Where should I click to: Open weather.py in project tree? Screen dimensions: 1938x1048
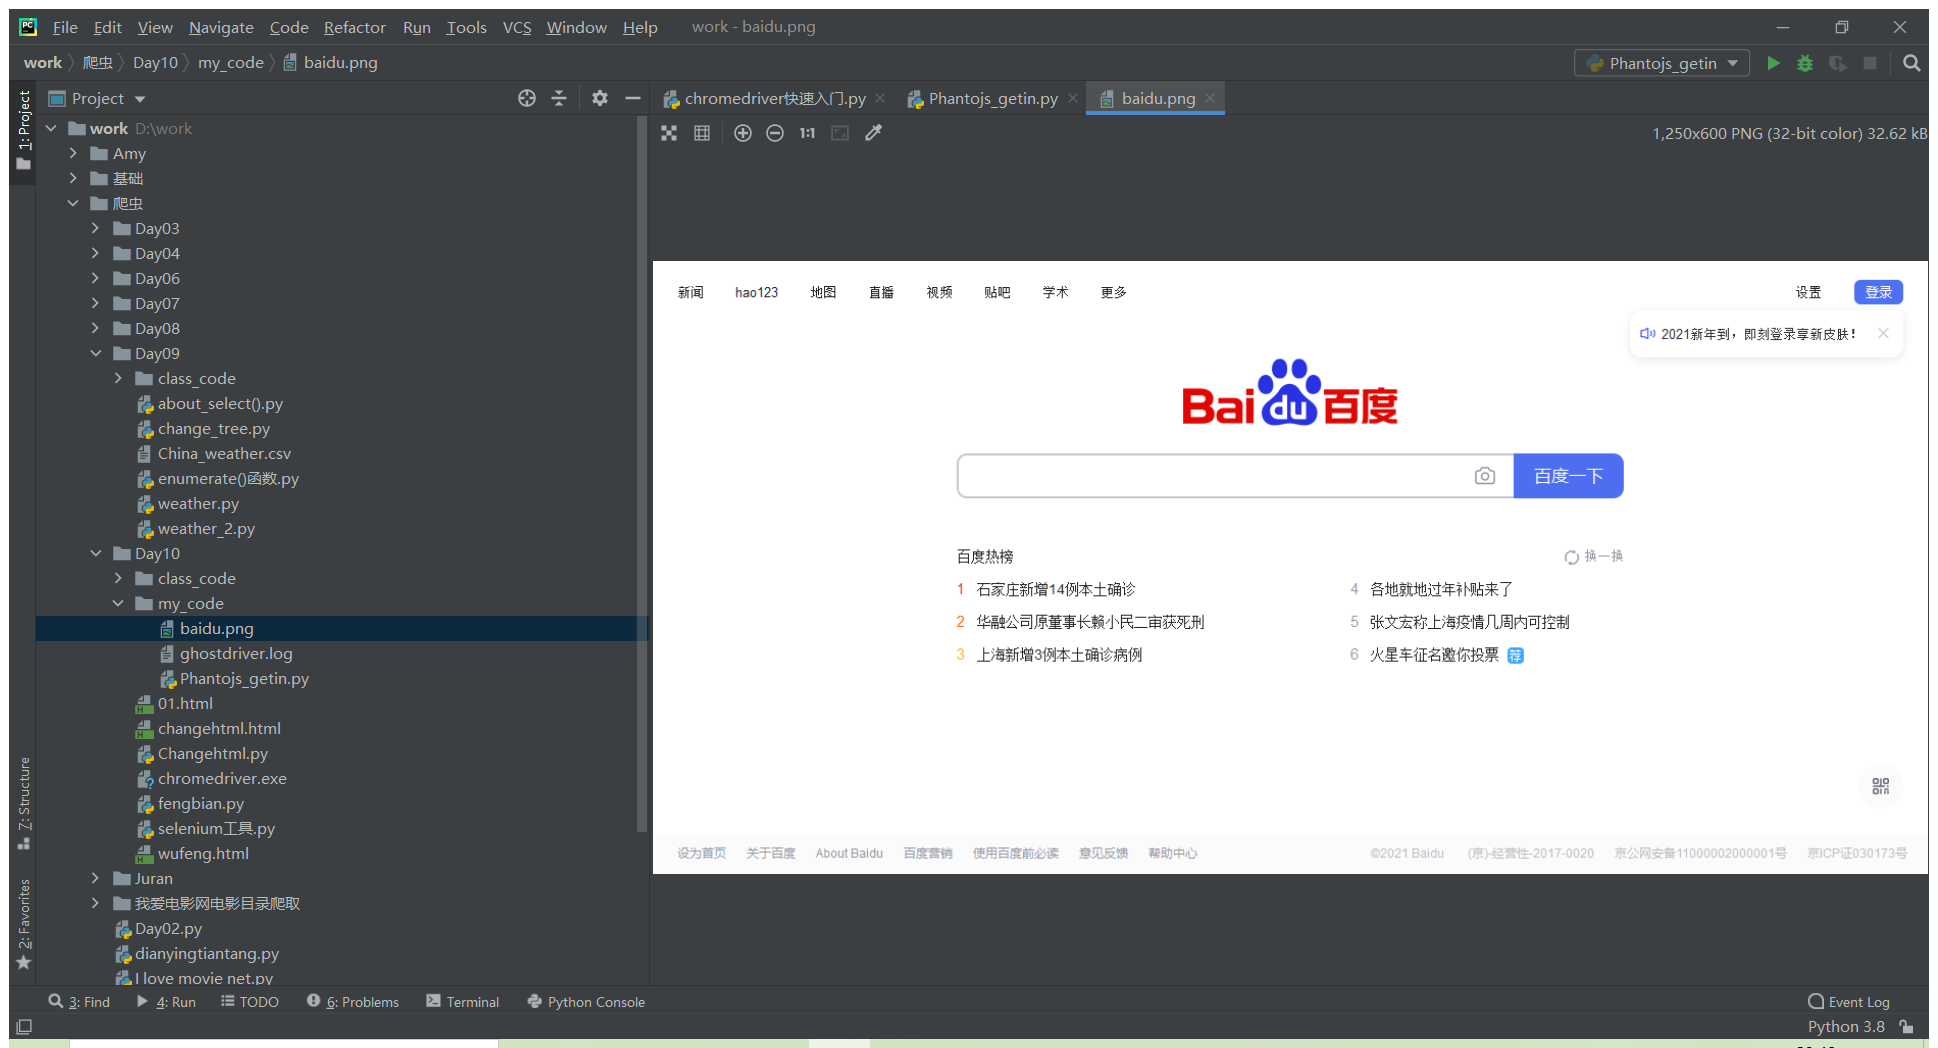click(x=198, y=503)
